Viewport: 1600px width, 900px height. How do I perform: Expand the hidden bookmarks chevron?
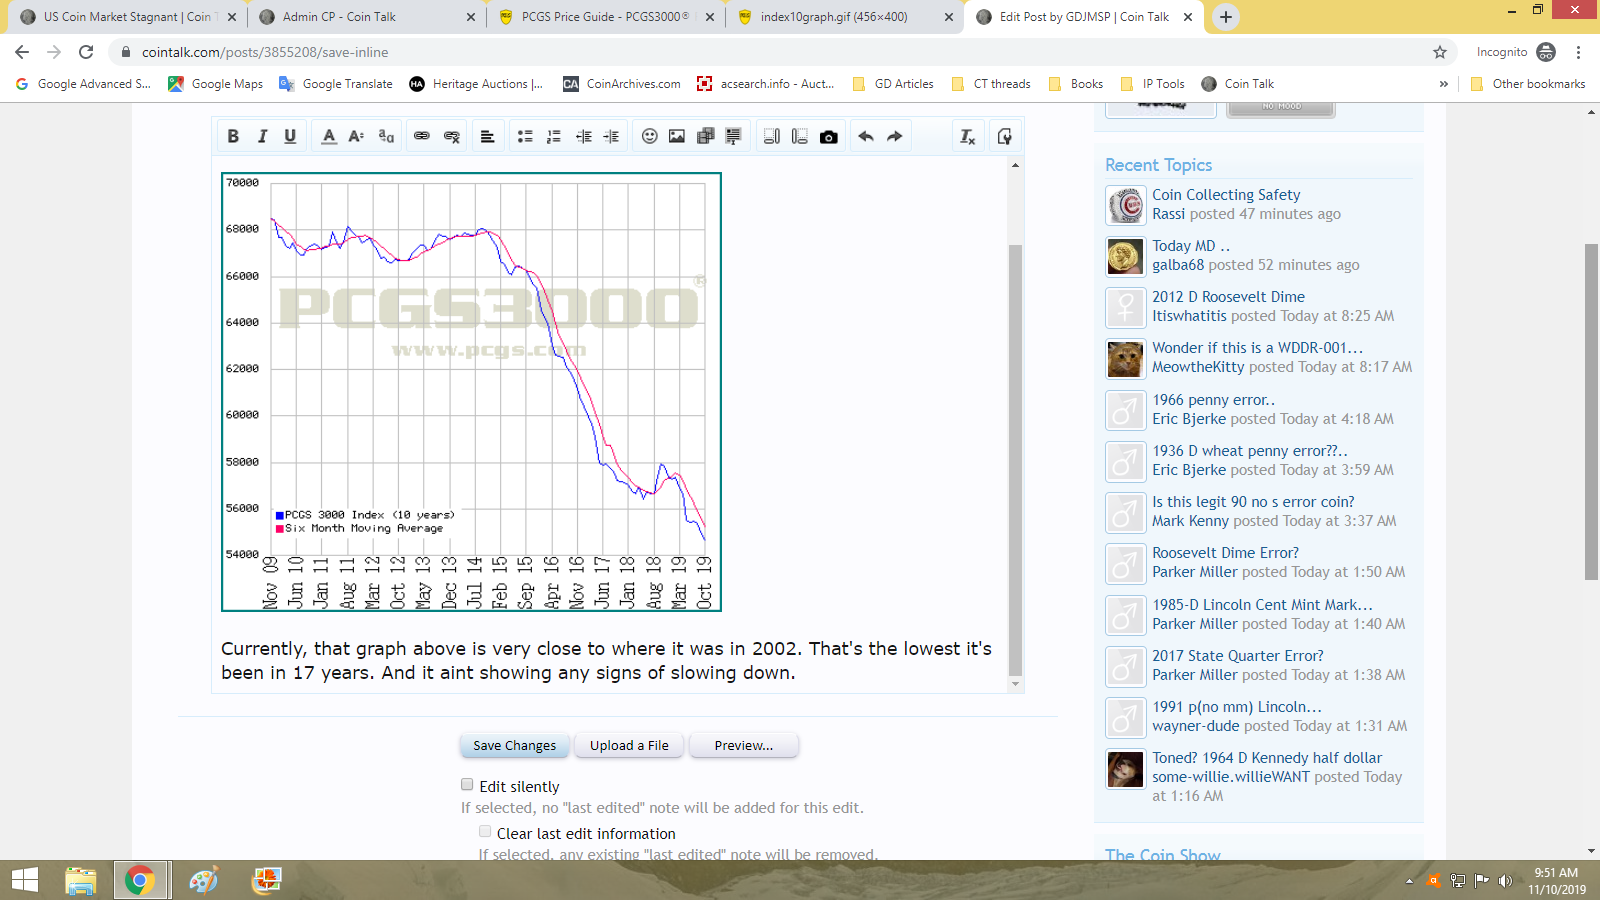(1443, 84)
